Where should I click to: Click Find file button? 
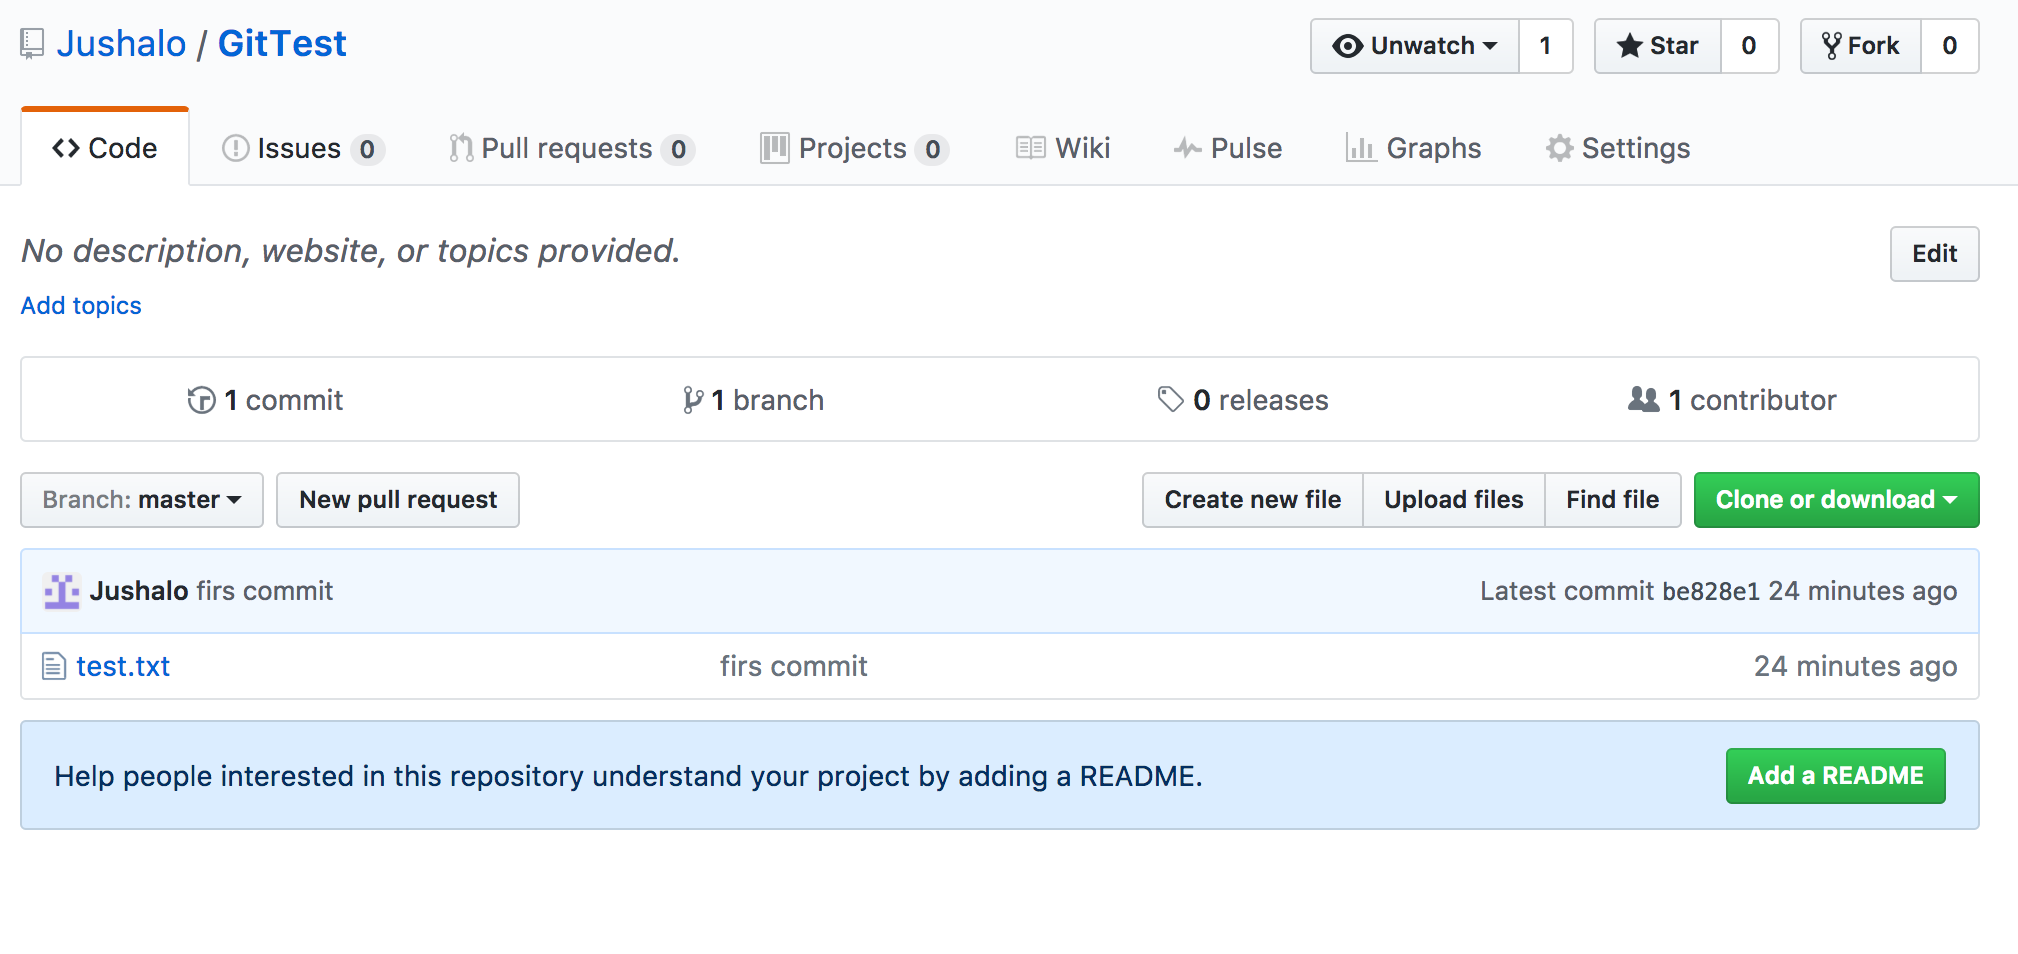[1613, 500]
